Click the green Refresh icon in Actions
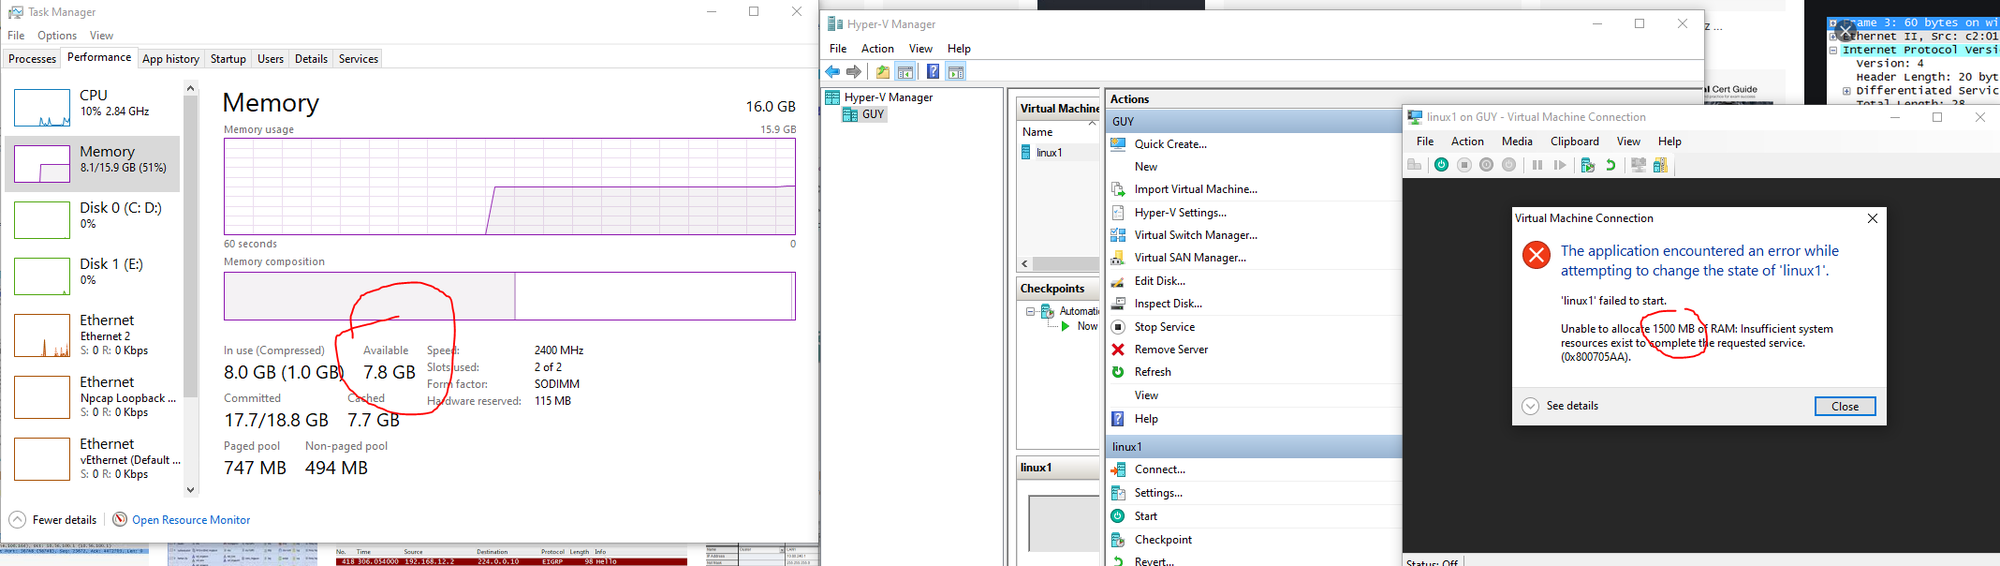The width and height of the screenshot is (2000, 566). 1118,372
